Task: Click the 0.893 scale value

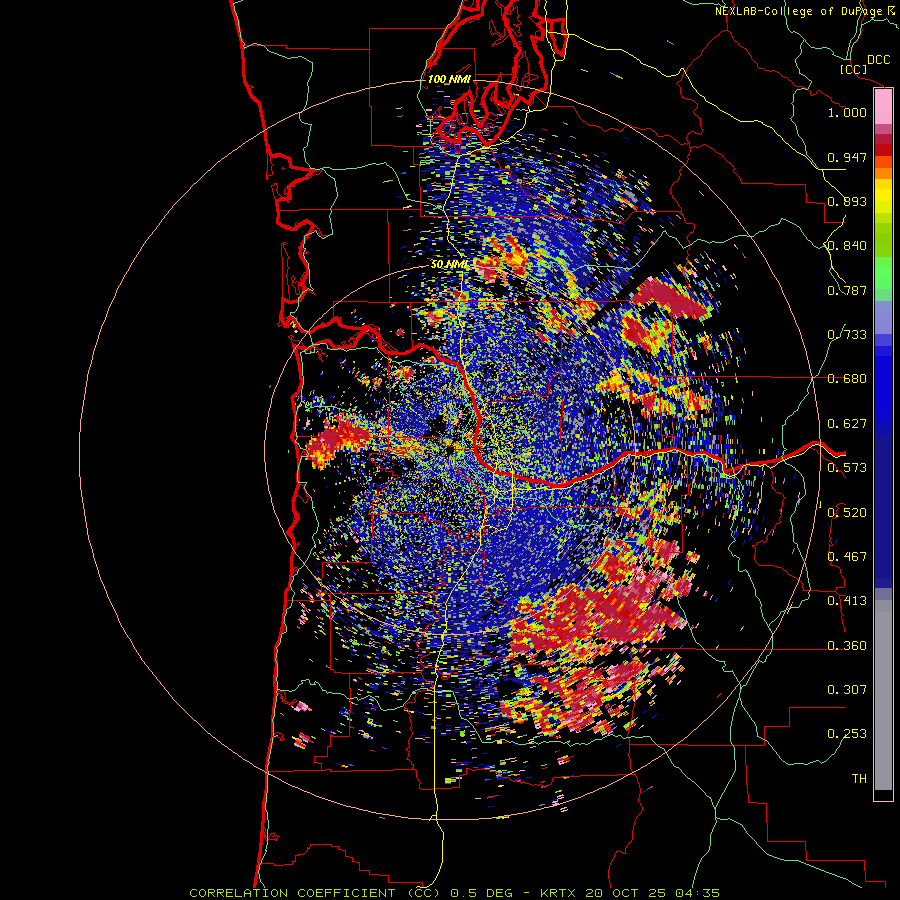Action: coord(847,201)
